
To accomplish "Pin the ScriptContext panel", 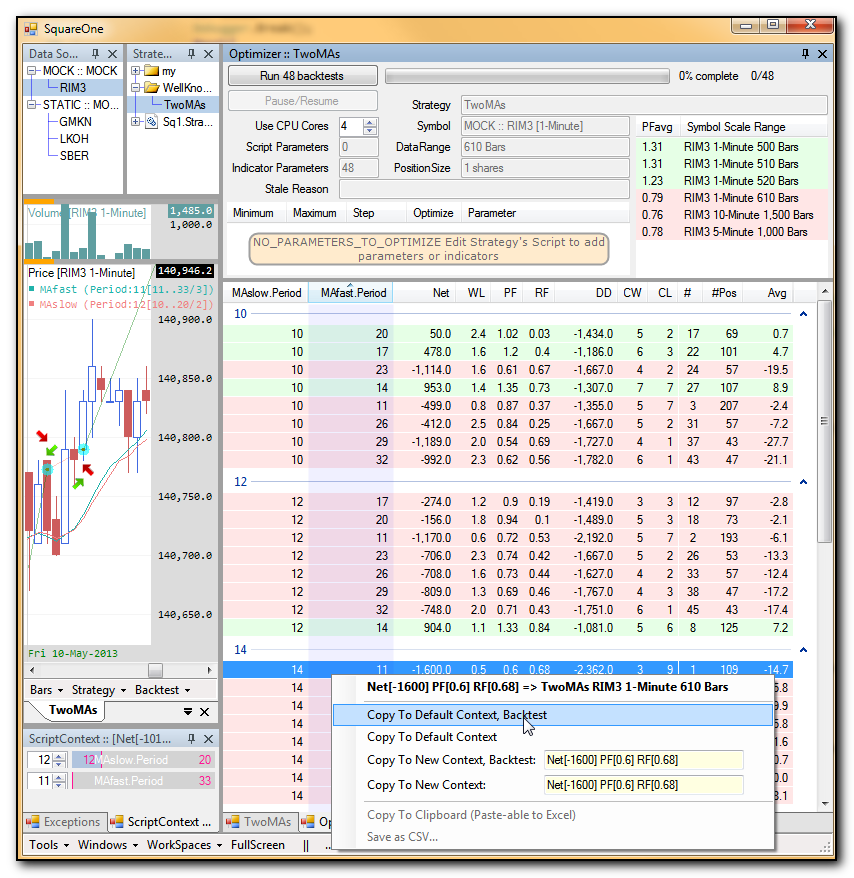I will tap(191, 739).
